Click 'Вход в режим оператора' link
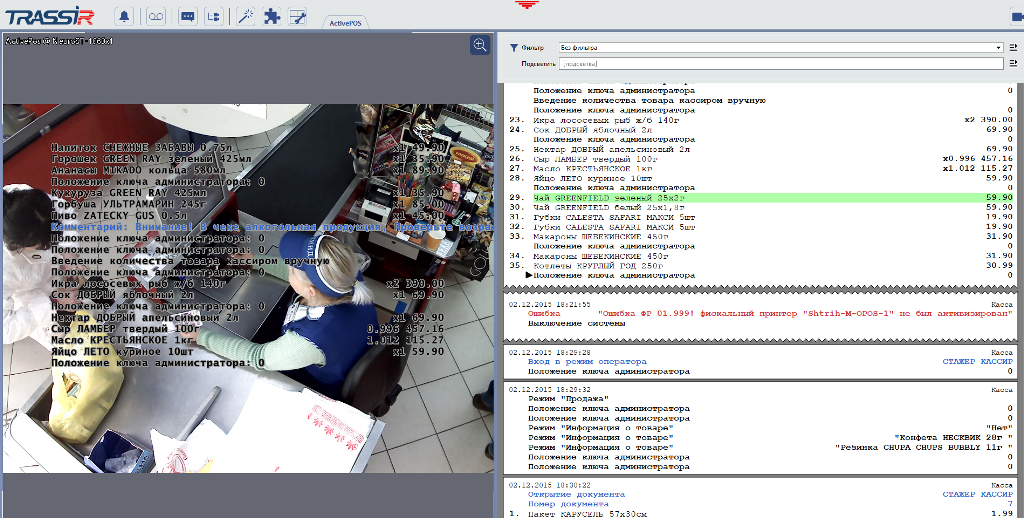Image resolution: width=1024 pixels, height=518 pixels. 587,361
